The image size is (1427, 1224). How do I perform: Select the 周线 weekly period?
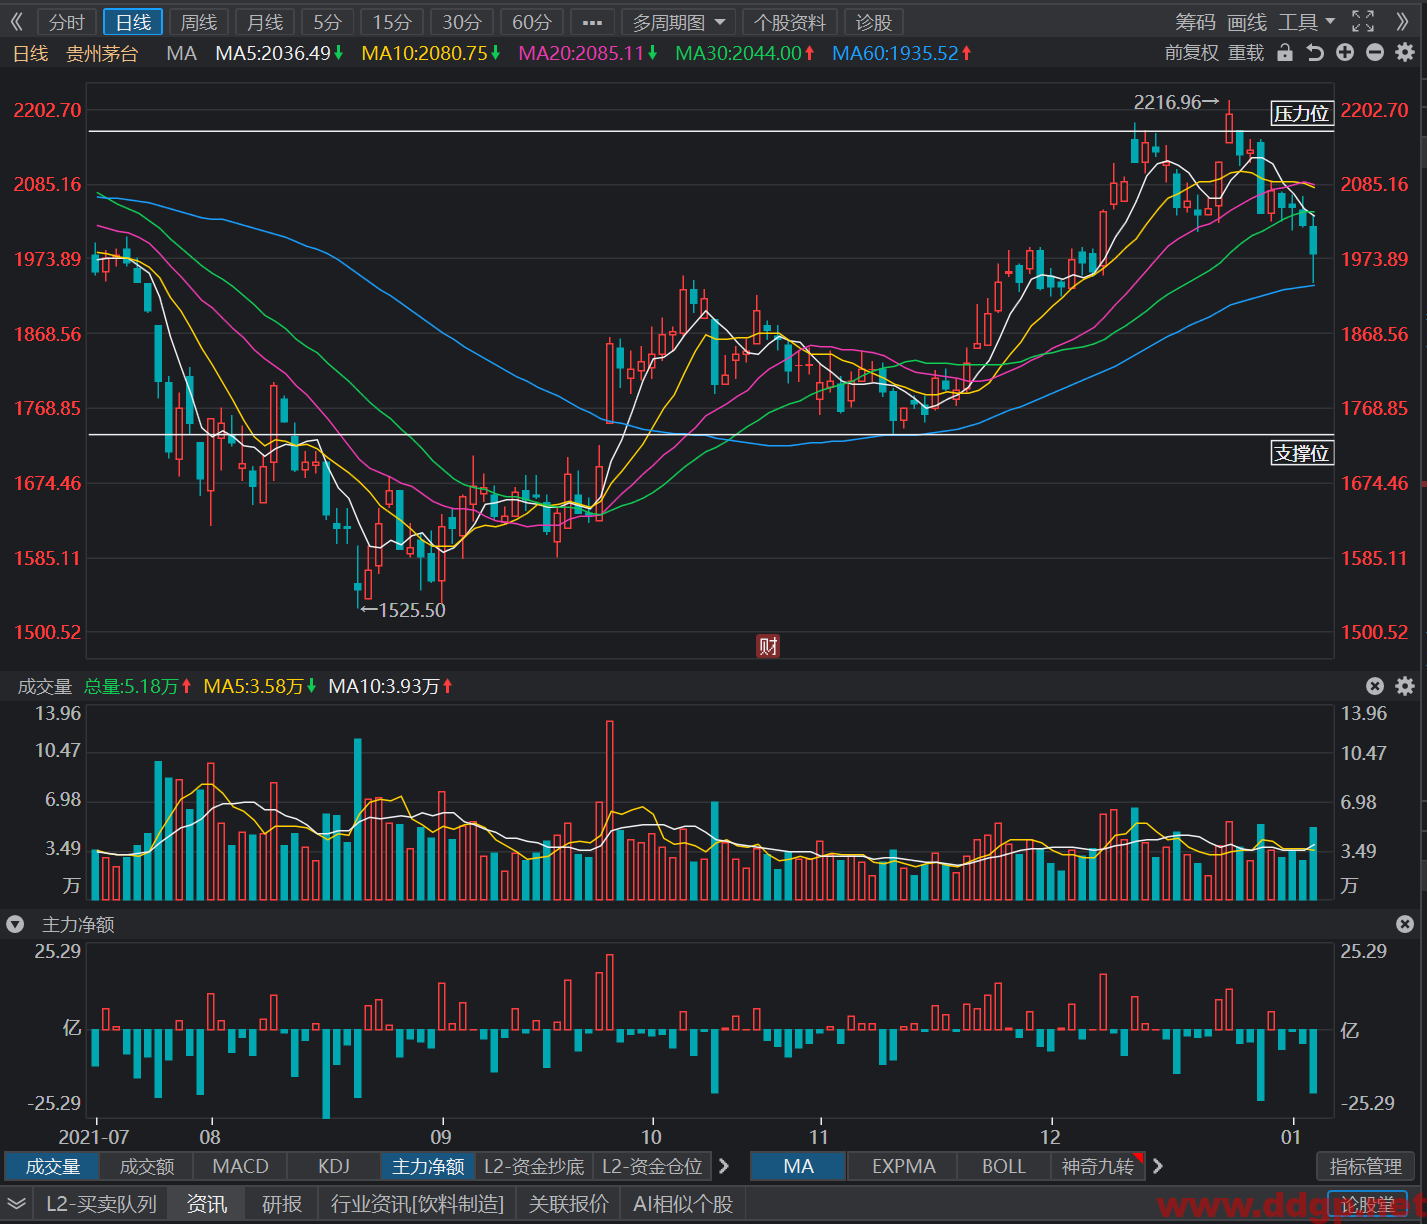point(199,22)
